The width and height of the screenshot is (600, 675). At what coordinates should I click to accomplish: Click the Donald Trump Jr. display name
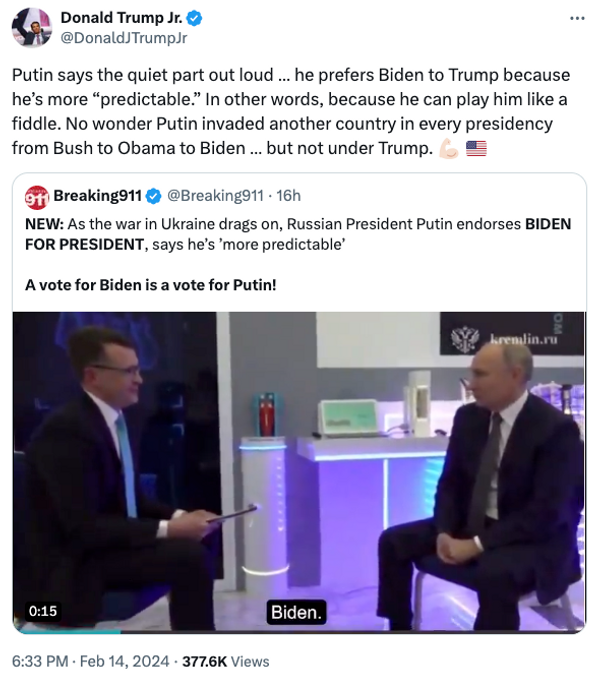click(121, 18)
